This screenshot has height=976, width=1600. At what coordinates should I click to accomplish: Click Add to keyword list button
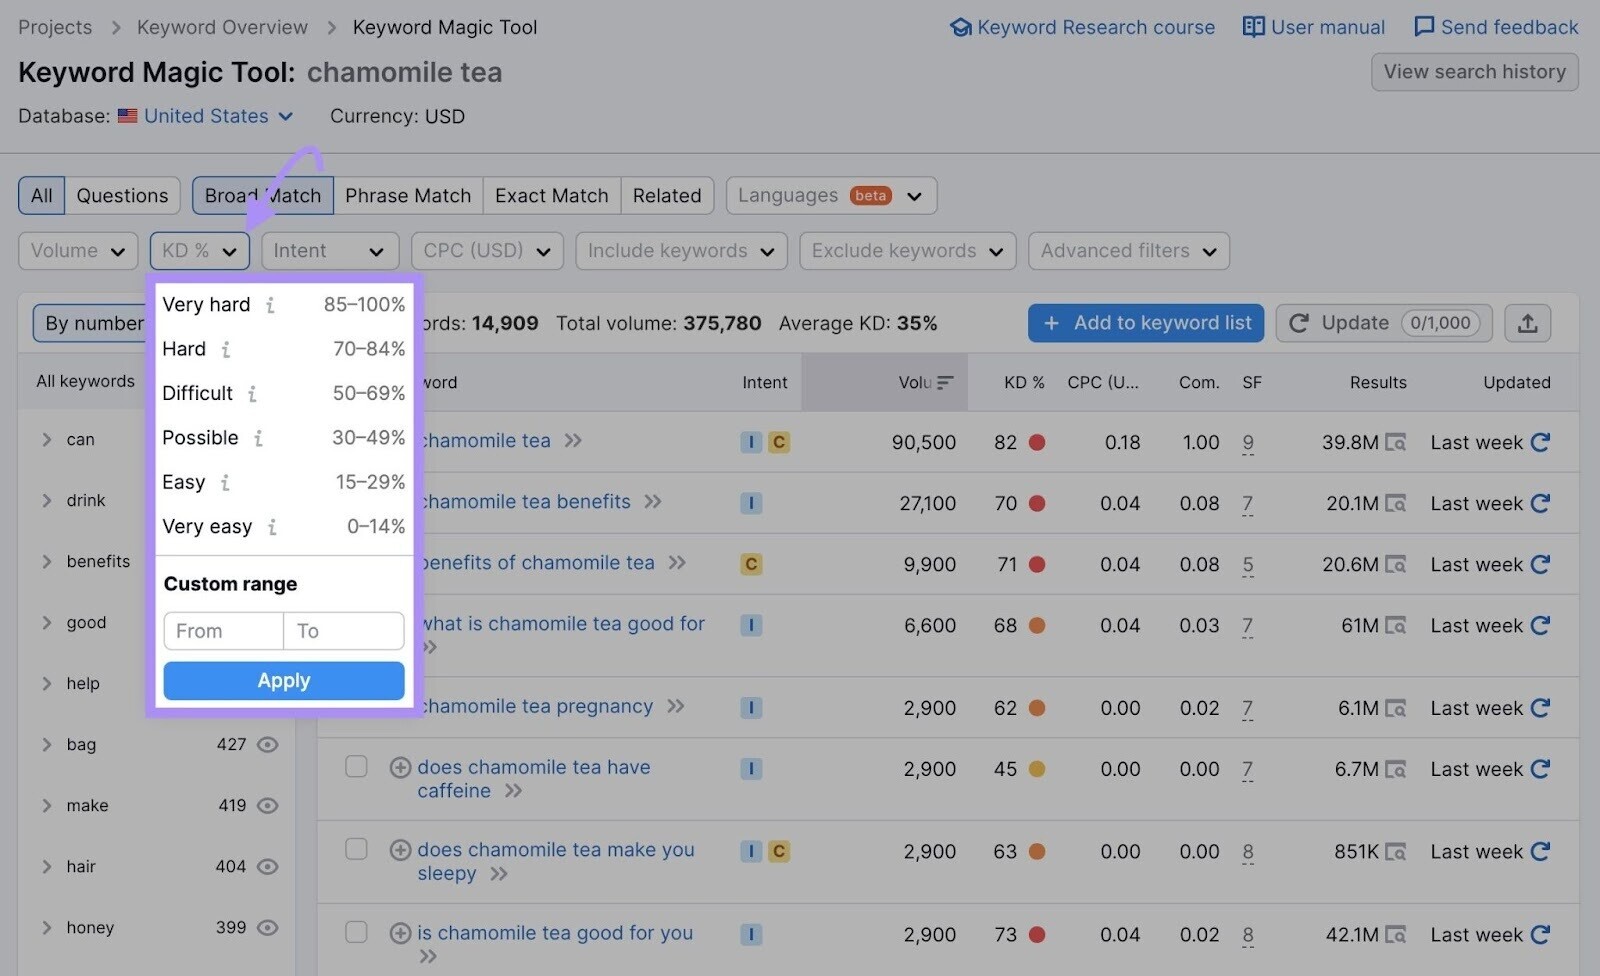point(1146,323)
